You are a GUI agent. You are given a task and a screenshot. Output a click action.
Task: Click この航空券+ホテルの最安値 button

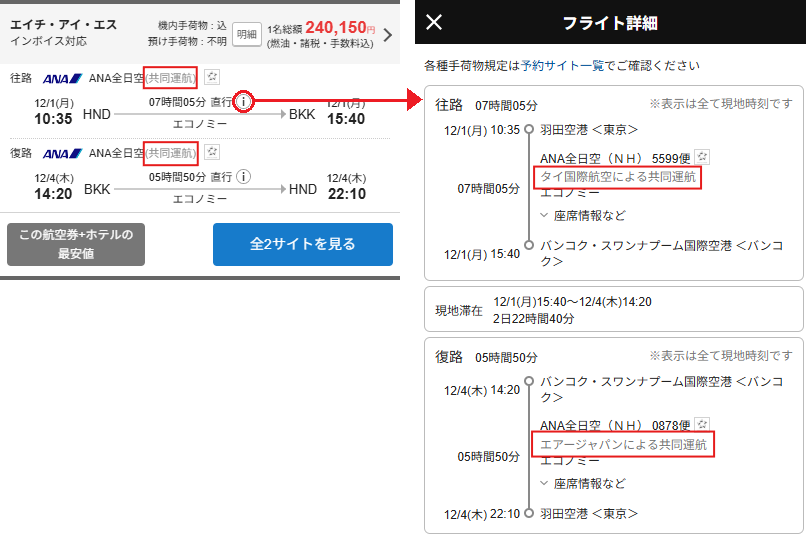coord(76,244)
